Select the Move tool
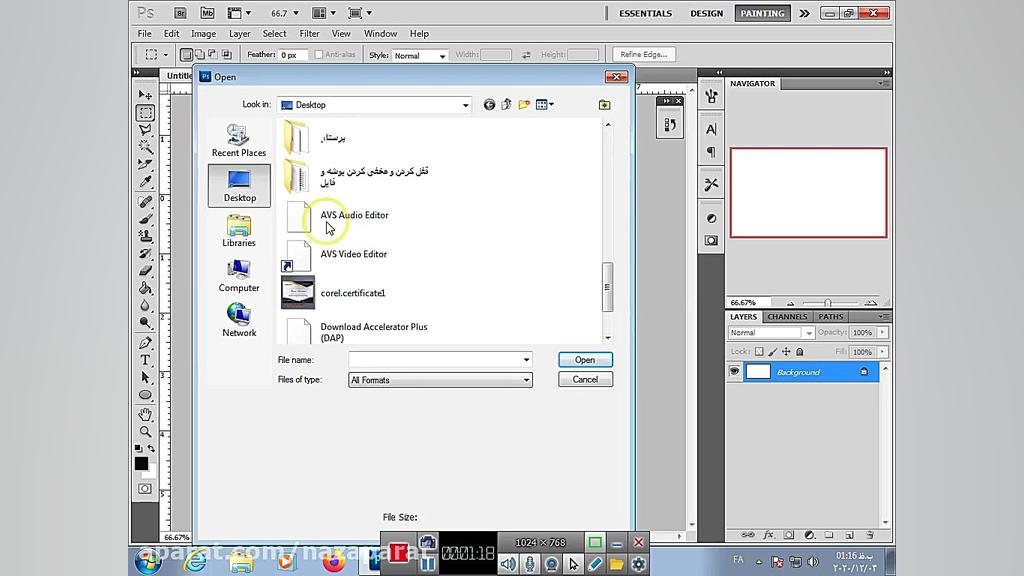Viewport: 1024px width, 576px height. (145, 95)
